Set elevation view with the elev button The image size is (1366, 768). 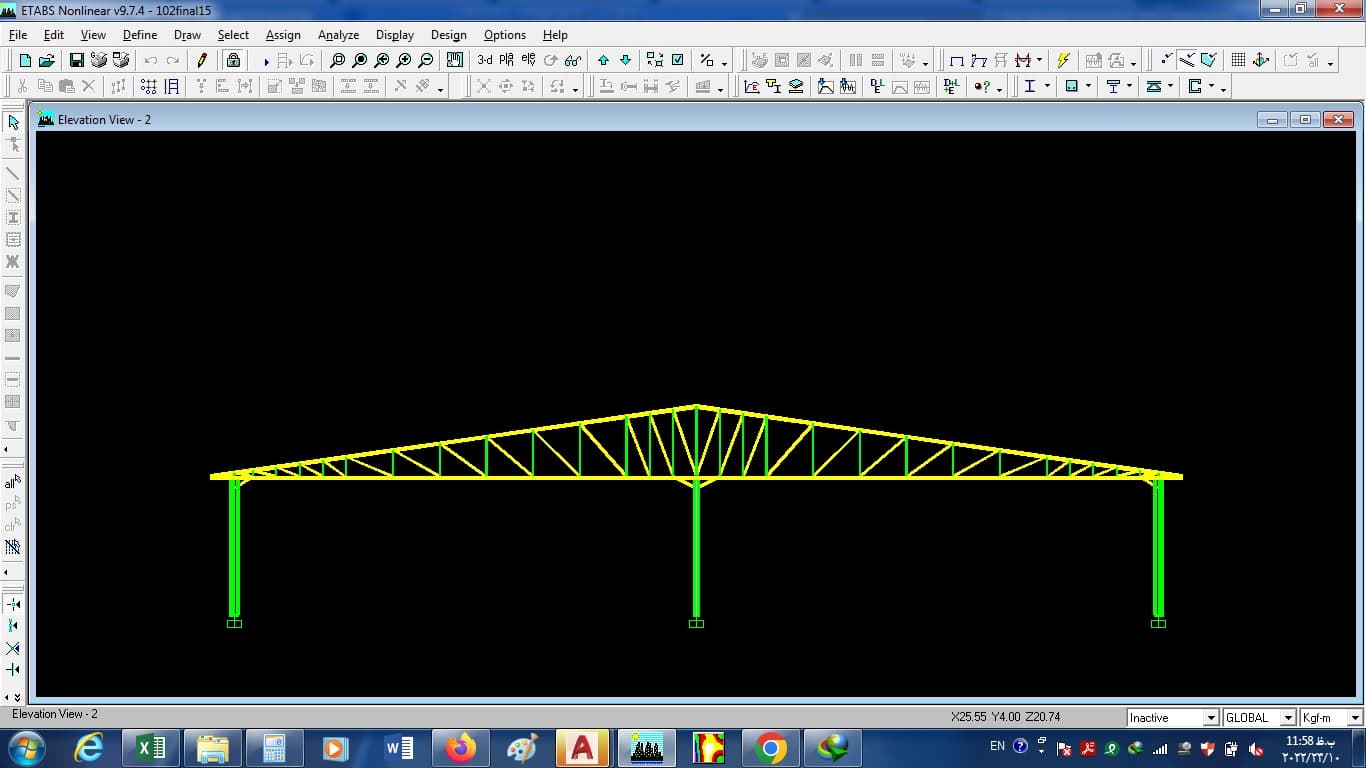tap(529, 60)
